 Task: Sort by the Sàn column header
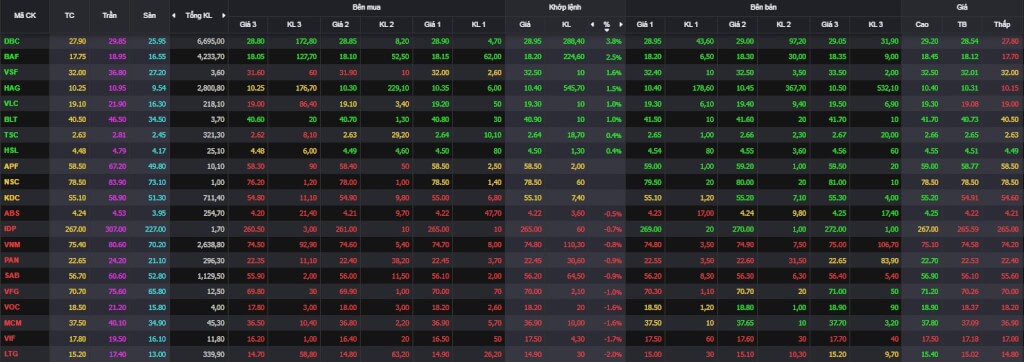click(150, 15)
